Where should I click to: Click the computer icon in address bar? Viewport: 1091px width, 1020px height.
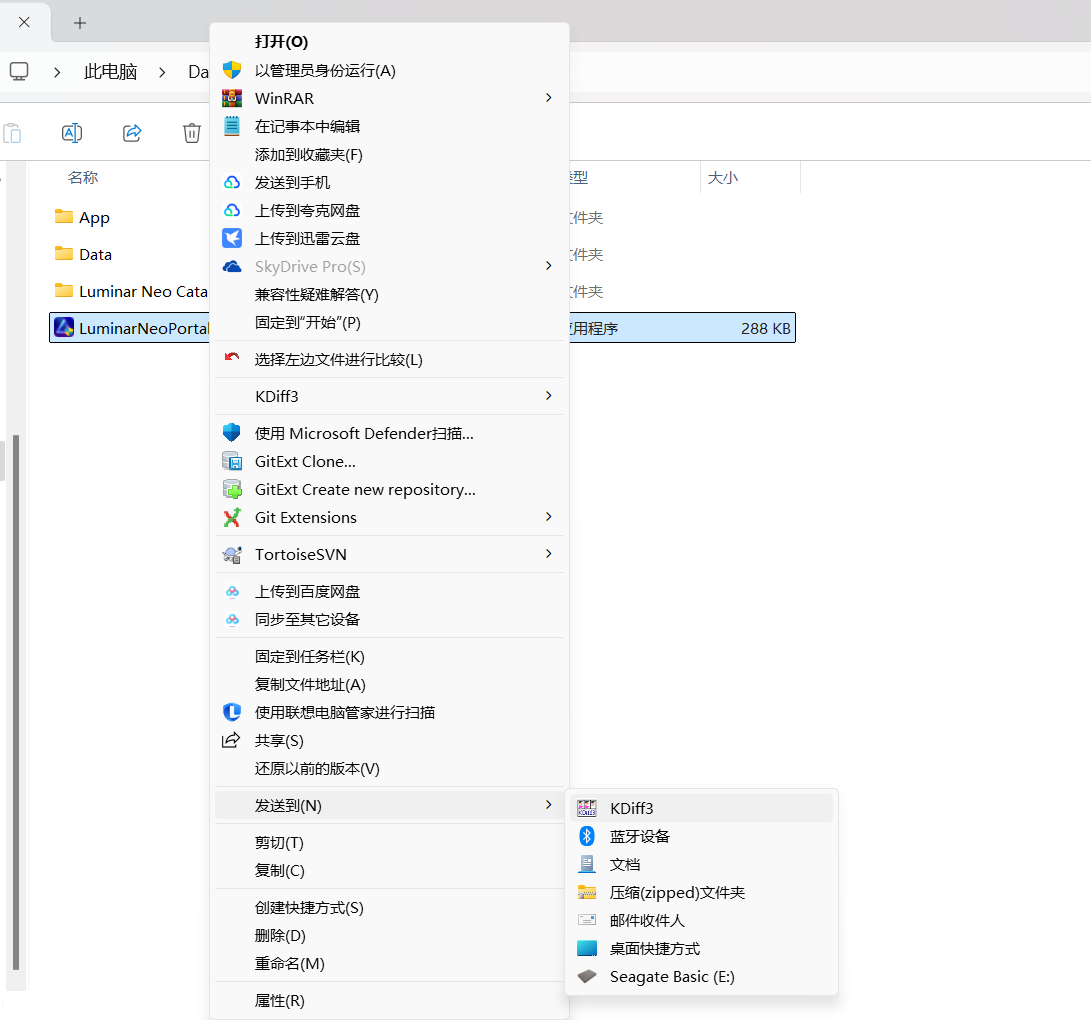[19, 71]
